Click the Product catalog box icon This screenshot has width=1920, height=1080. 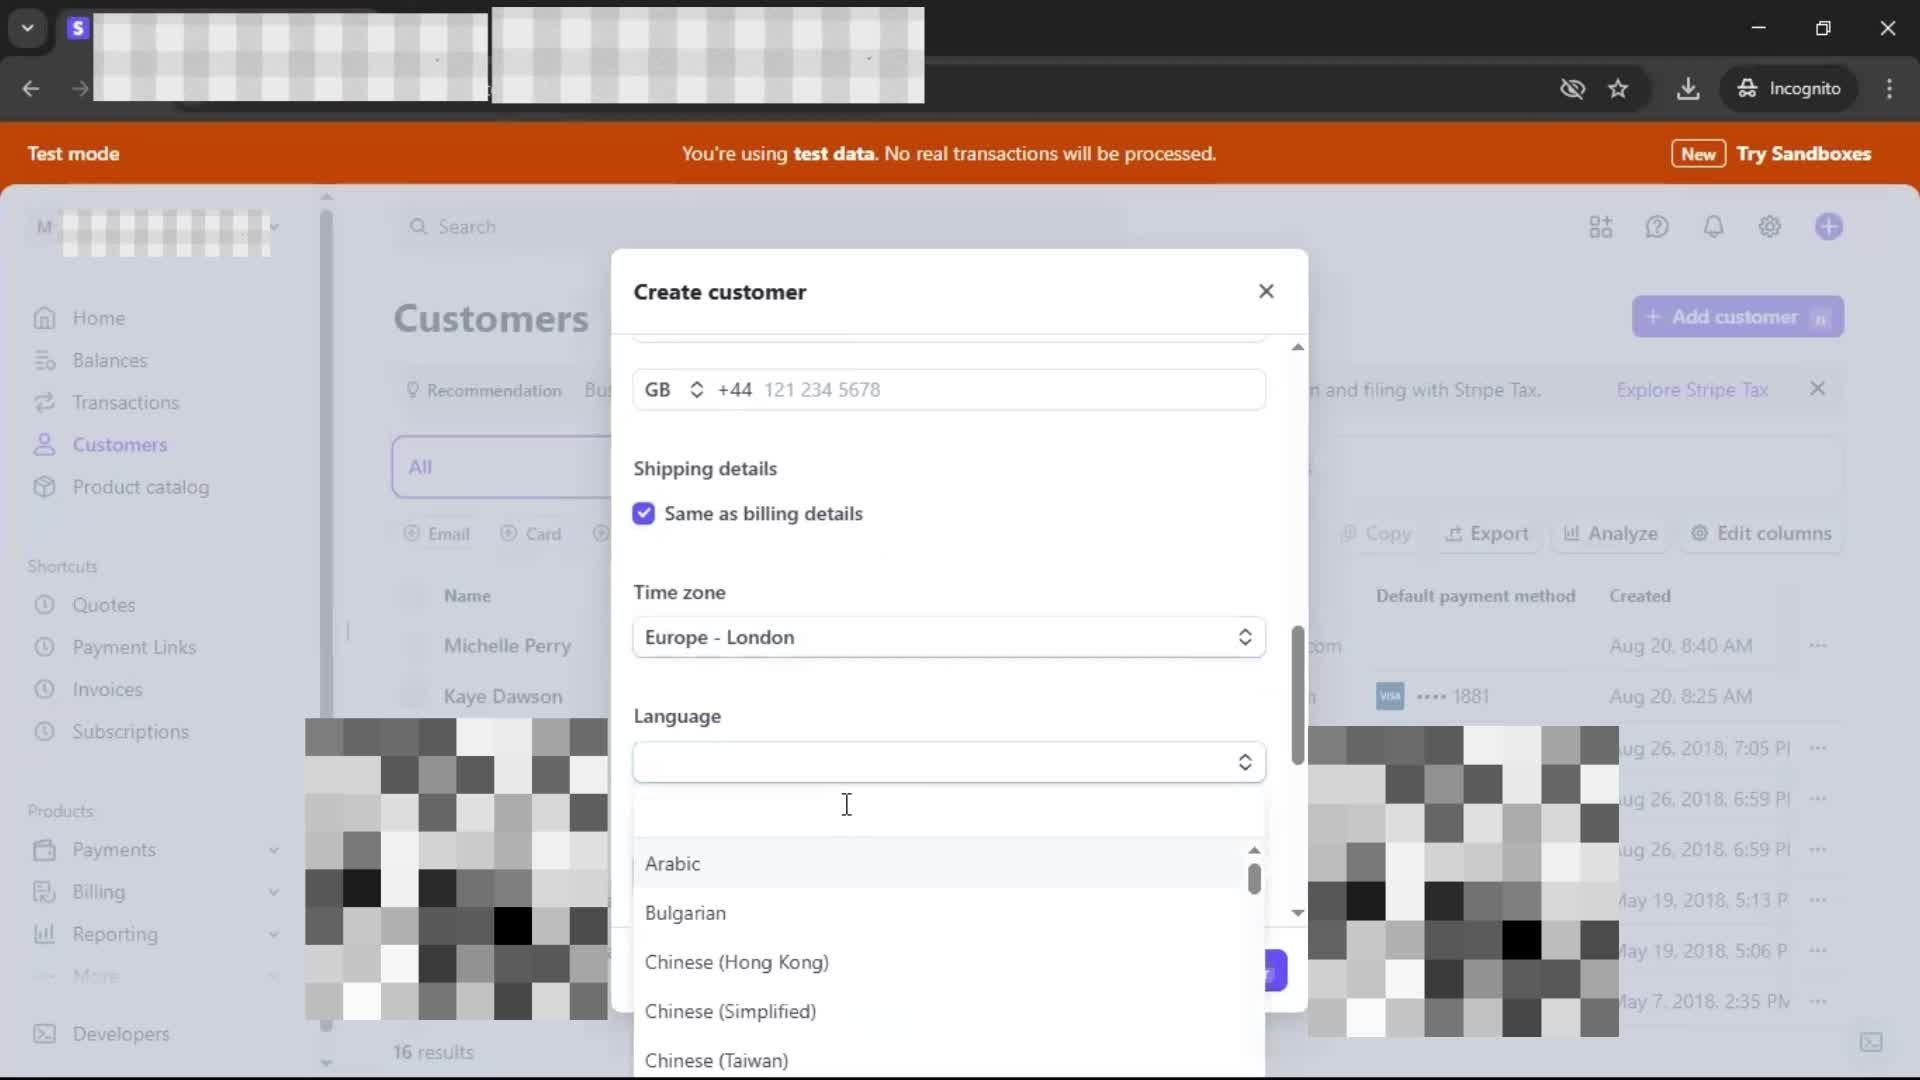point(44,487)
